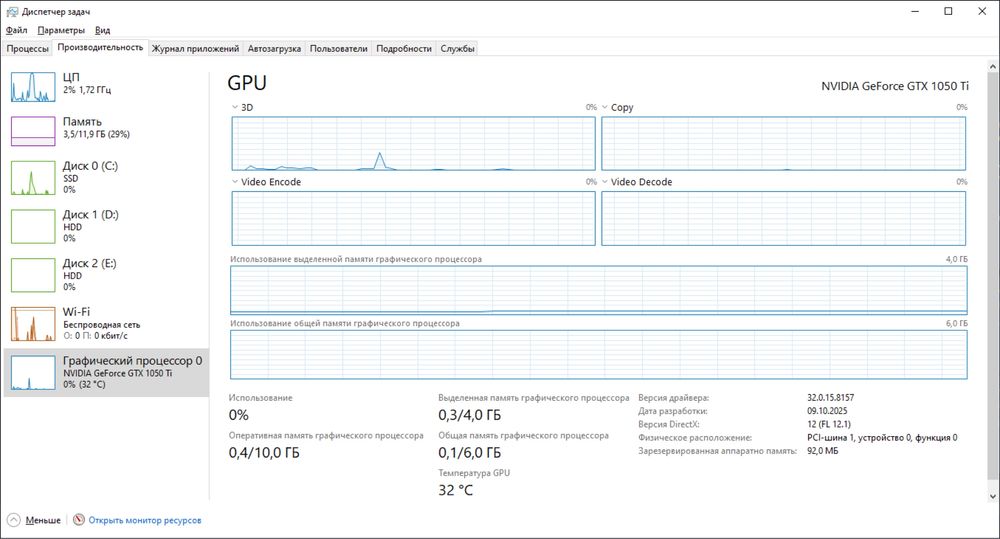Screen dimensions: 1000x539
Task: Open the Video Encode engine dropdown
Action: [x=236, y=182]
